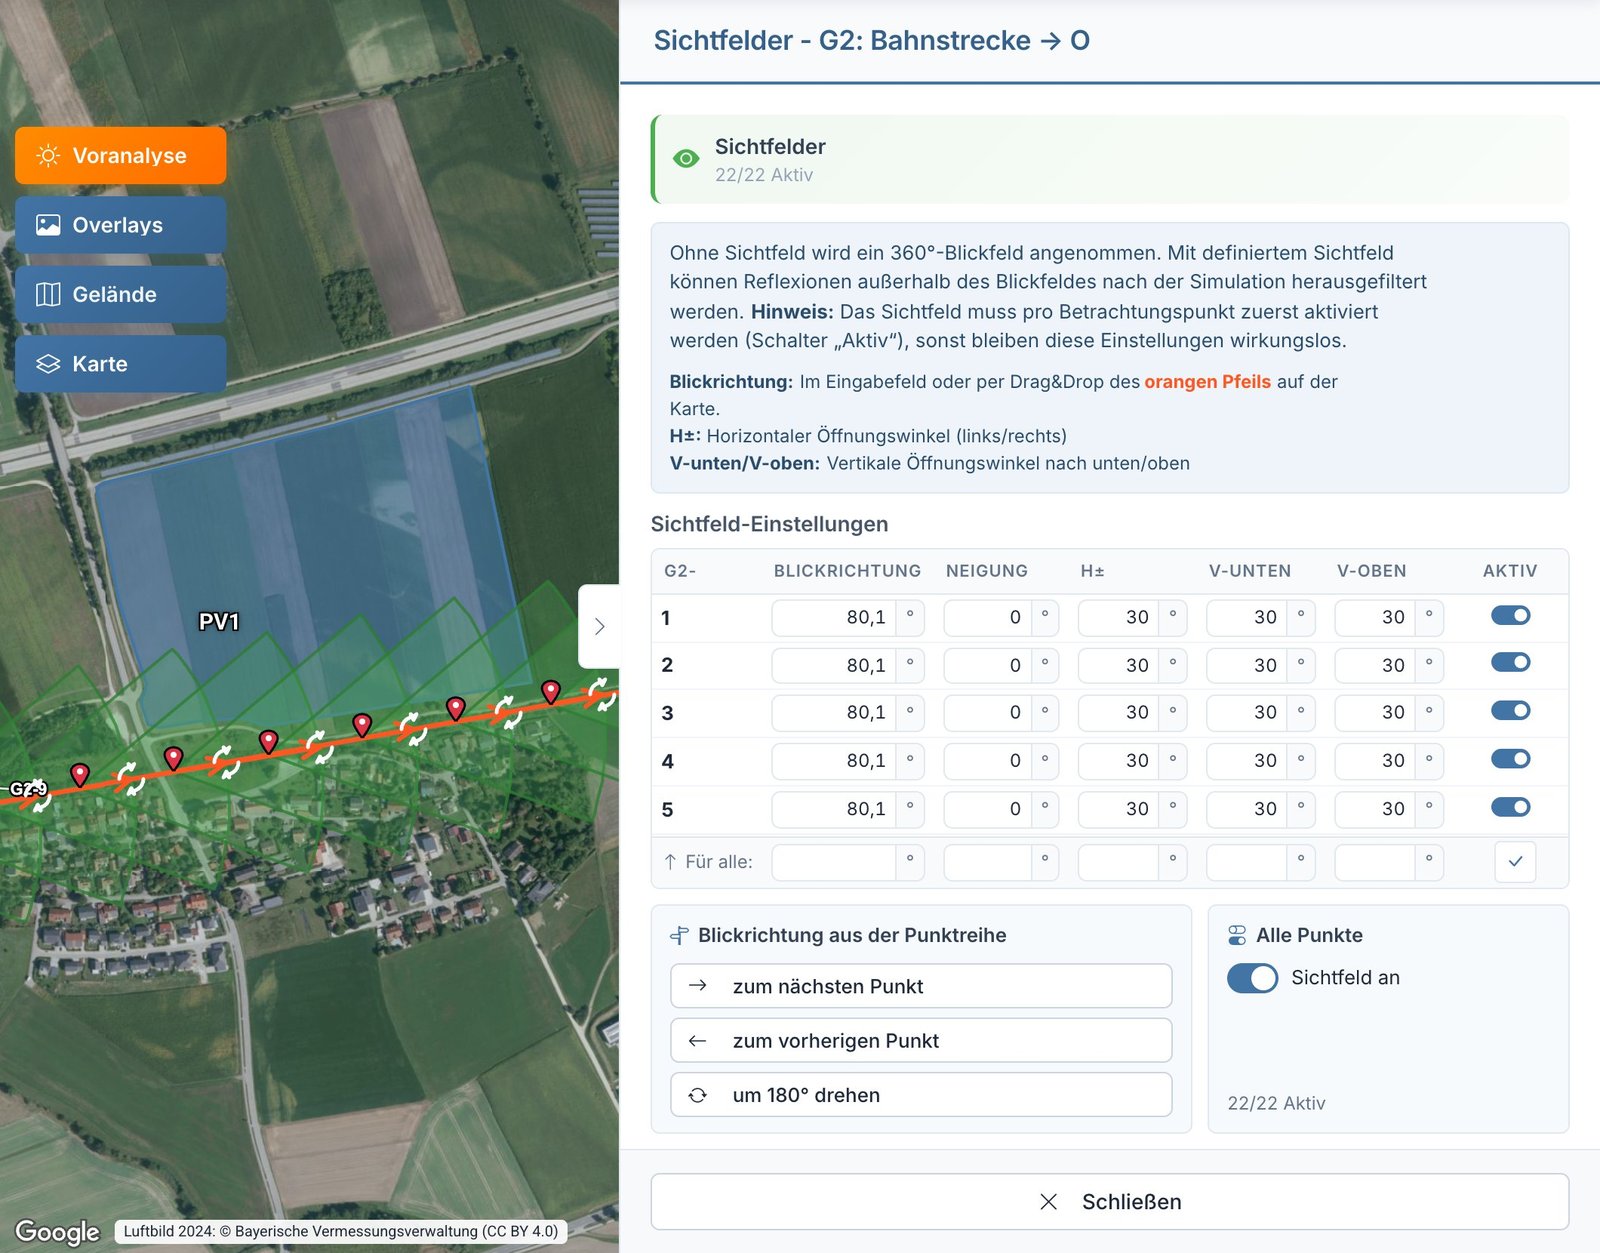Select the H± value in row 3
The width and height of the screenshot is (1600, 1253).
click(1118, 713)
